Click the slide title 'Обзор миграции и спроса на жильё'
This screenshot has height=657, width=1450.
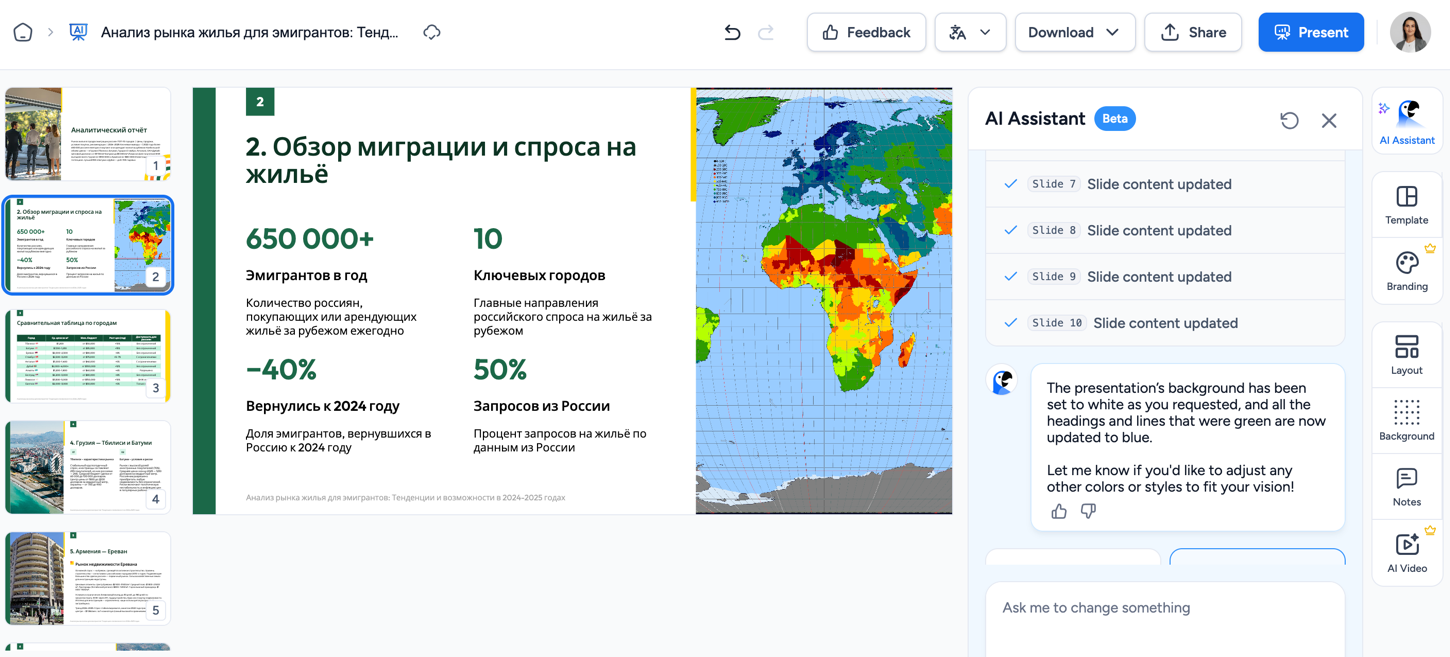(x=441, y=160)
